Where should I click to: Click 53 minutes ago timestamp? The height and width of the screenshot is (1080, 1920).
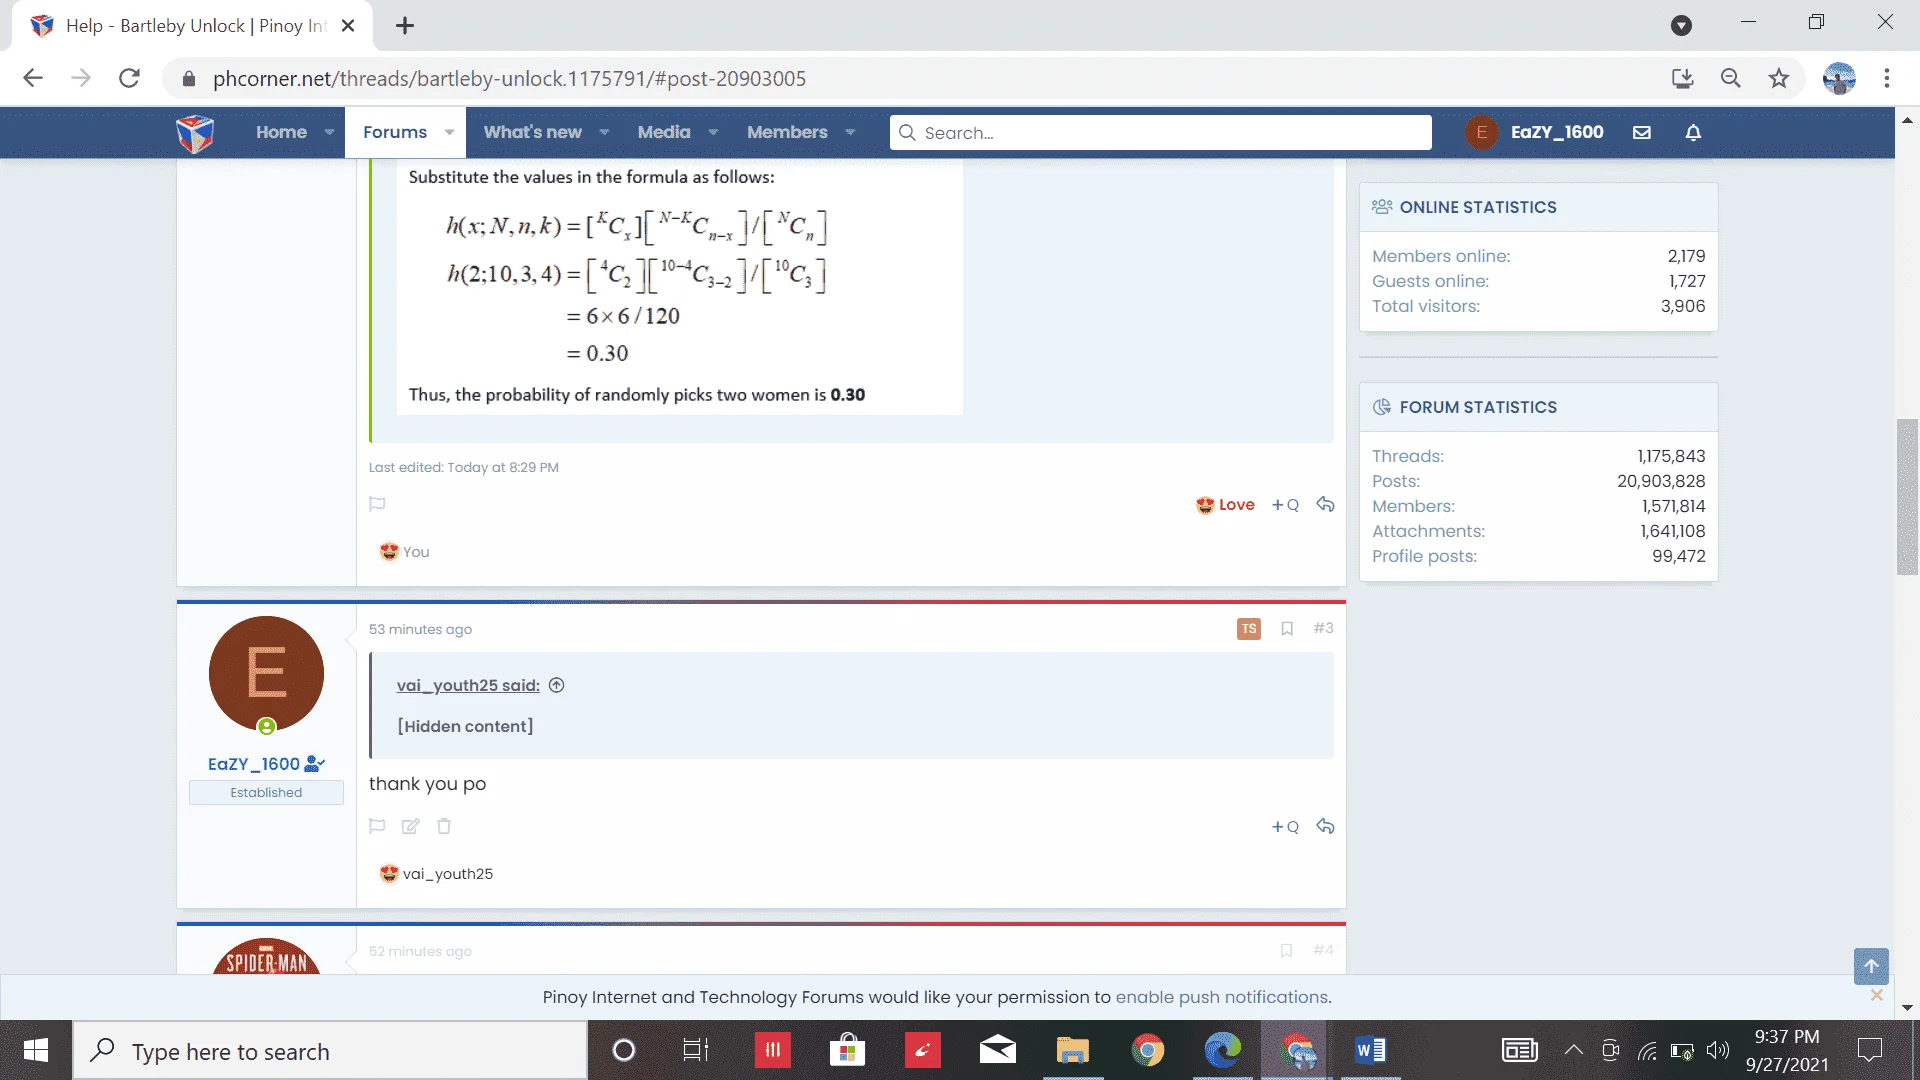pyautogui.click(x=420, y=629)
